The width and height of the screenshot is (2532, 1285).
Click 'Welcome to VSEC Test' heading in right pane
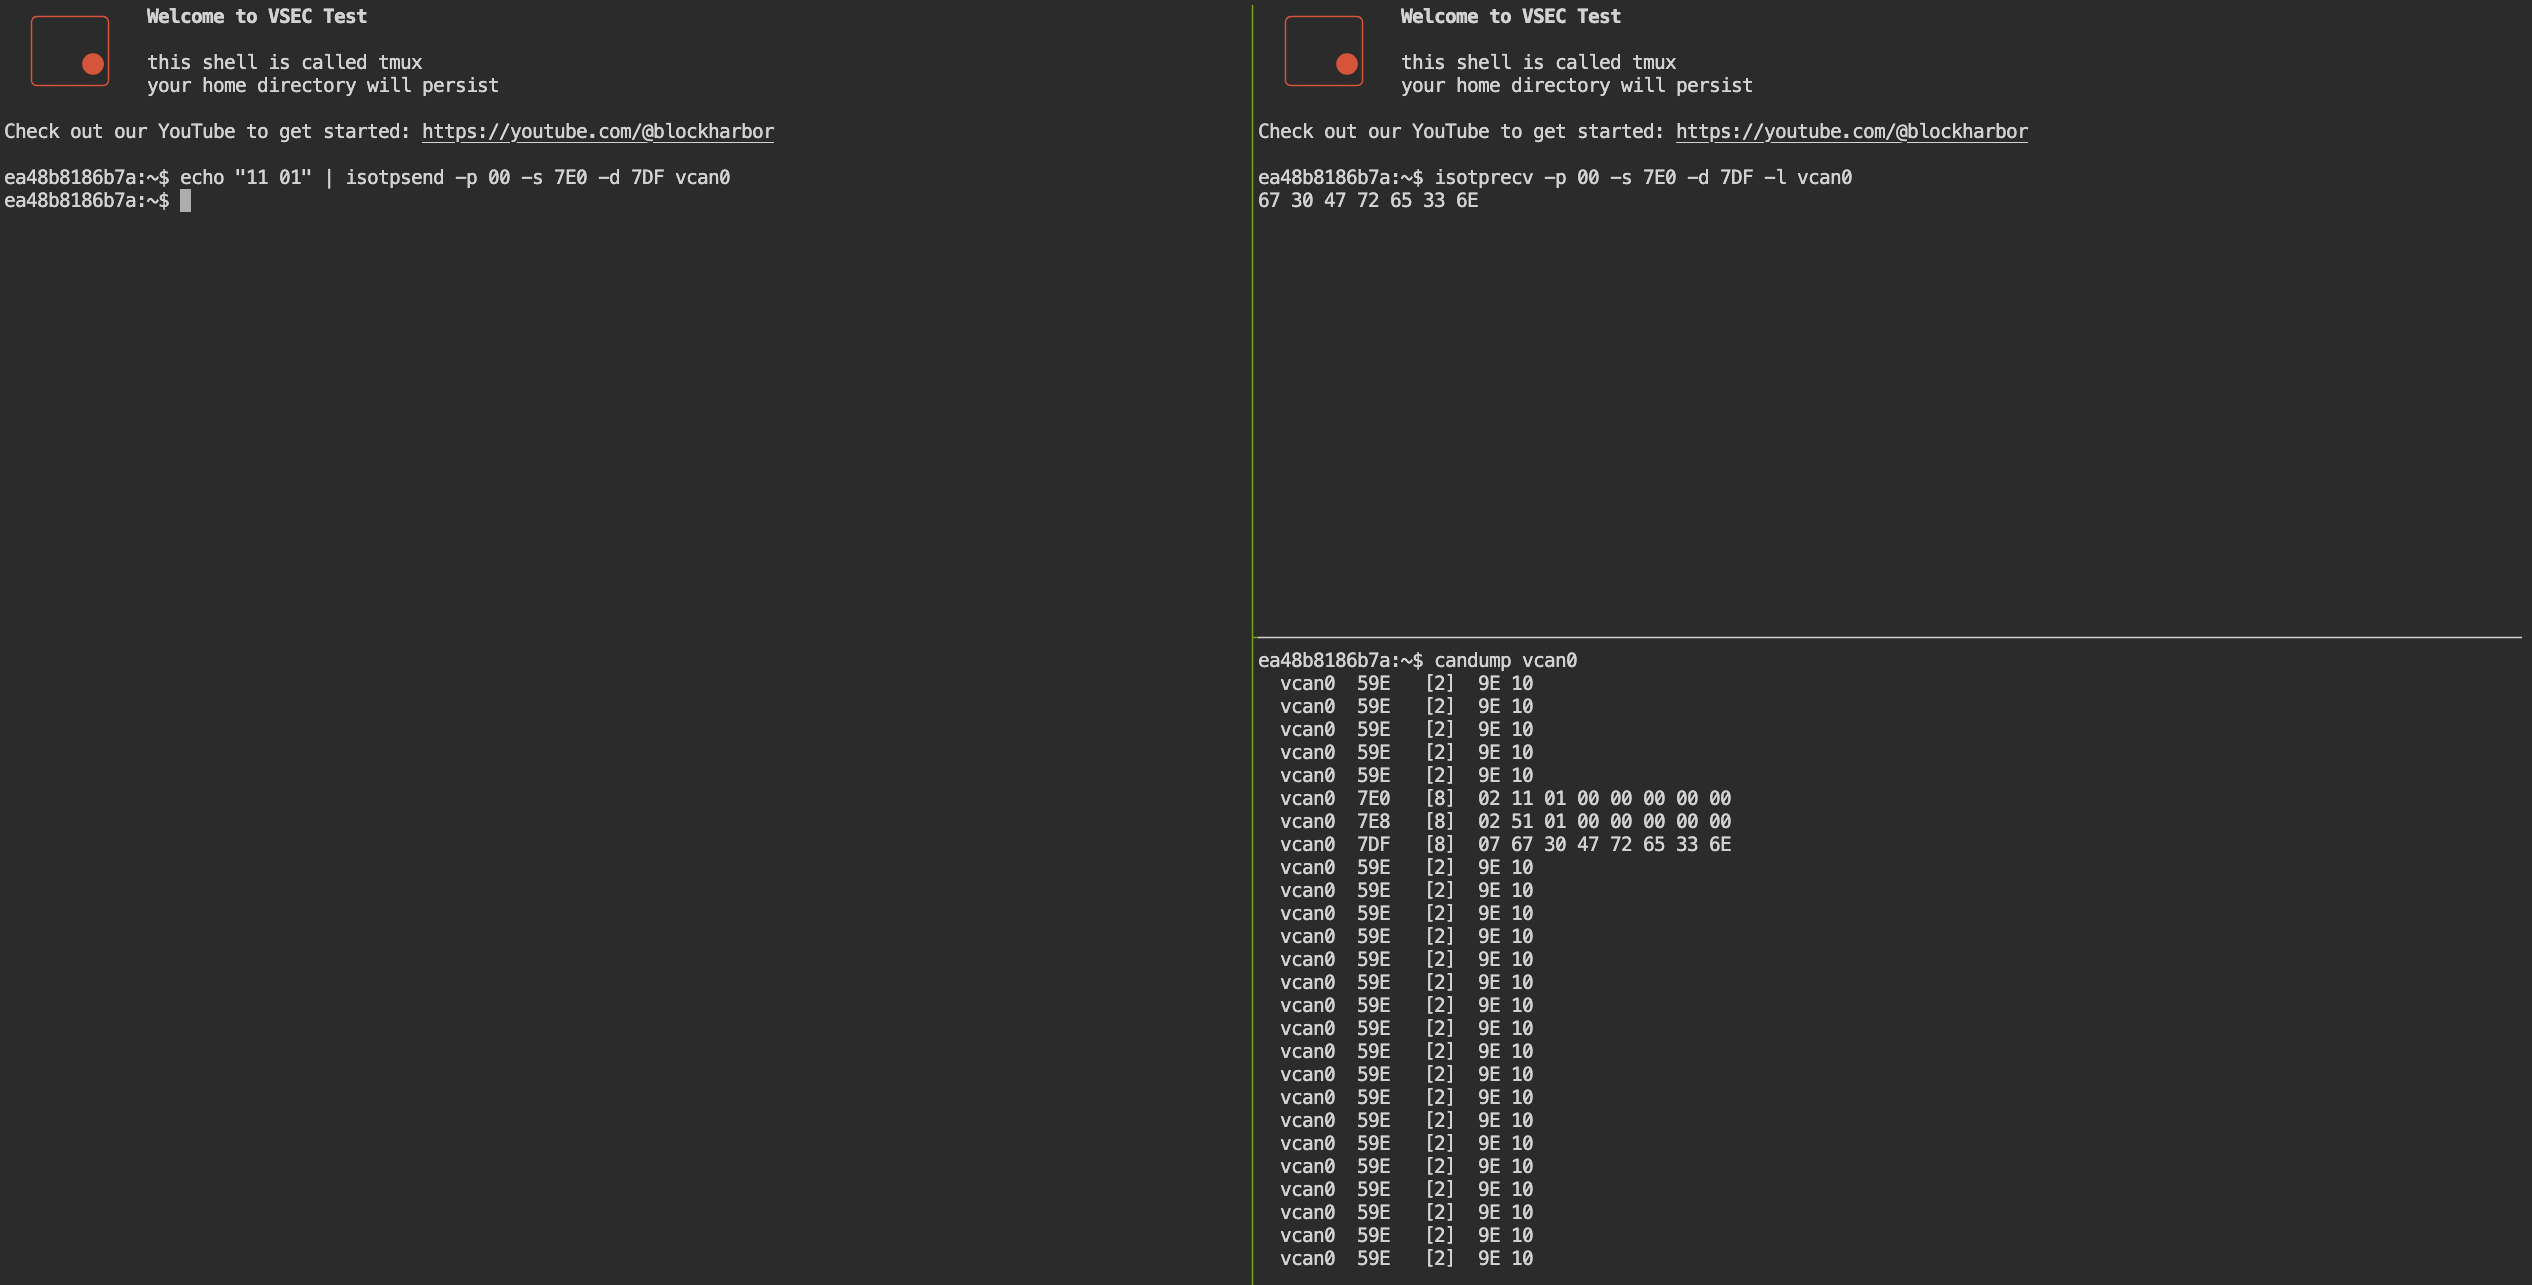(1511, 17)
